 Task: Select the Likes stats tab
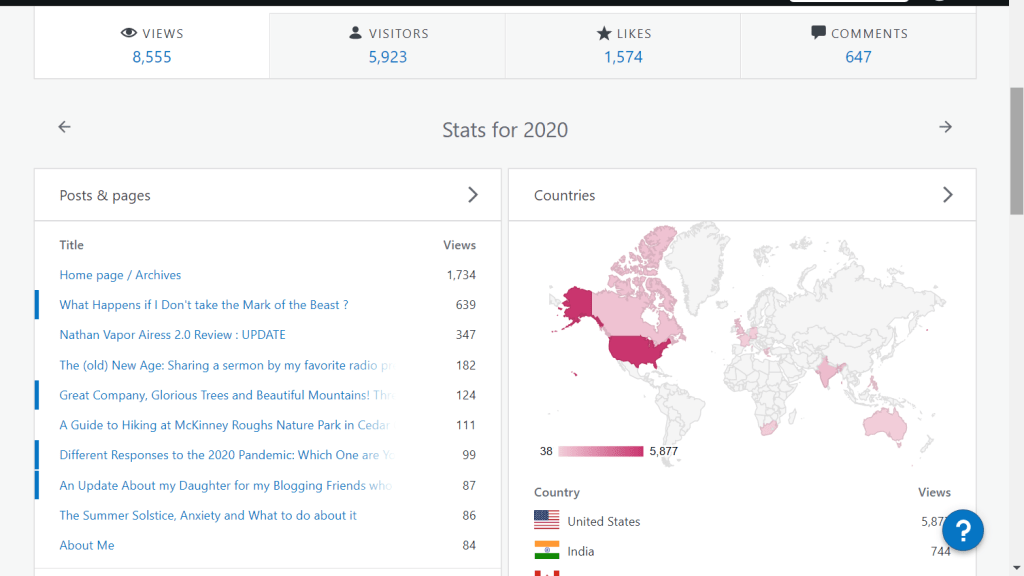pos(622,45)
